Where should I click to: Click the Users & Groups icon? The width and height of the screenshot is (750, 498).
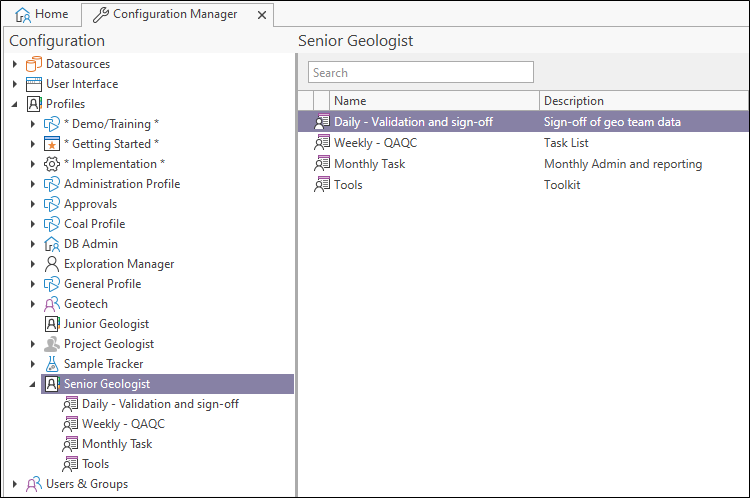click(35, 484)
